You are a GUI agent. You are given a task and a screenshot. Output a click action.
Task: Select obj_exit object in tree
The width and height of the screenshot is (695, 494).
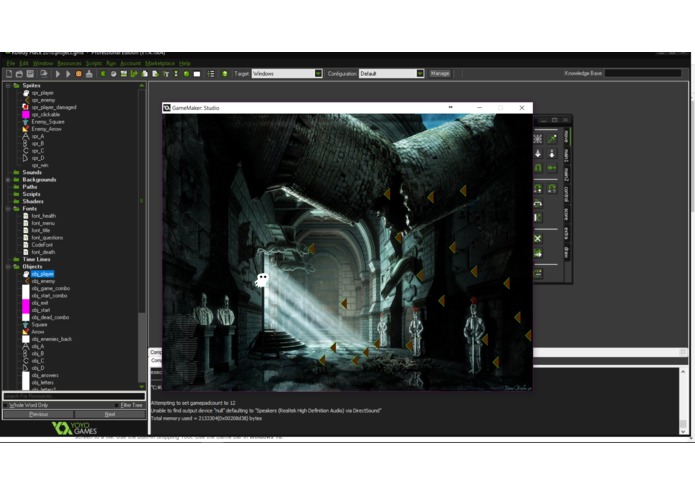(39, 303)
